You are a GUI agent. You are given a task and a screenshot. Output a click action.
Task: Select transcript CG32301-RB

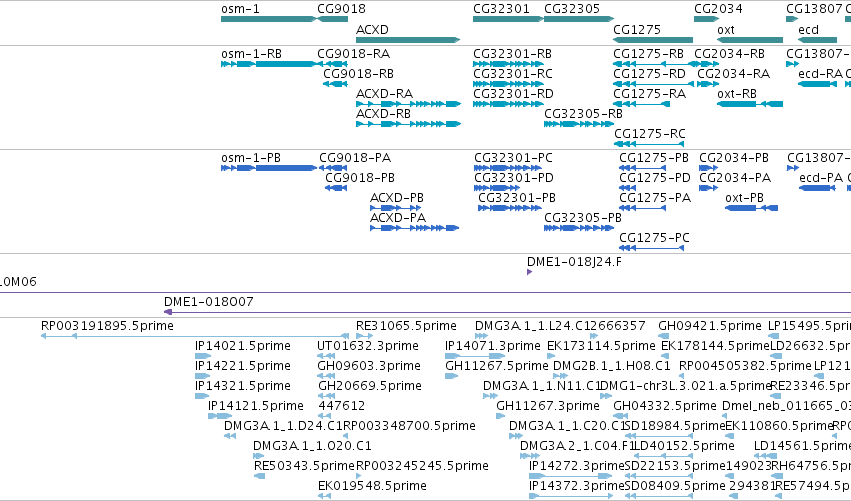[x=508, y=64]
